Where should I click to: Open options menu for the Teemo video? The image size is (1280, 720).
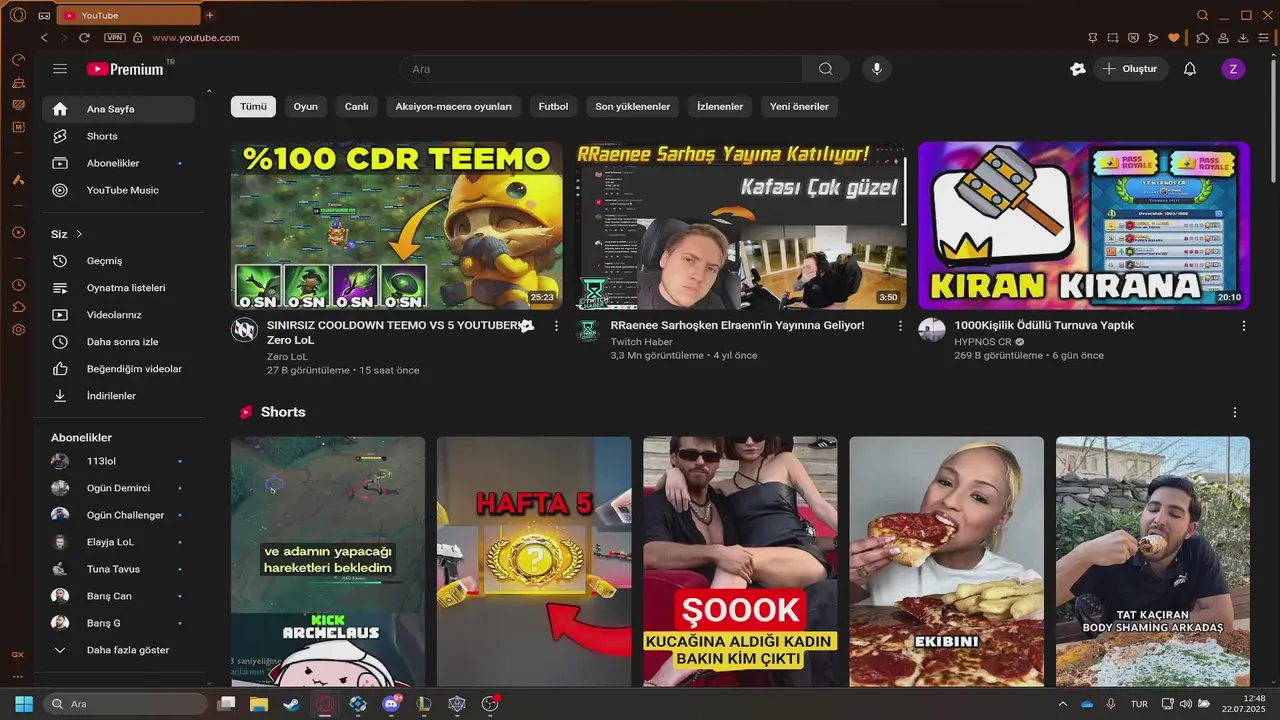coord(557,326)
